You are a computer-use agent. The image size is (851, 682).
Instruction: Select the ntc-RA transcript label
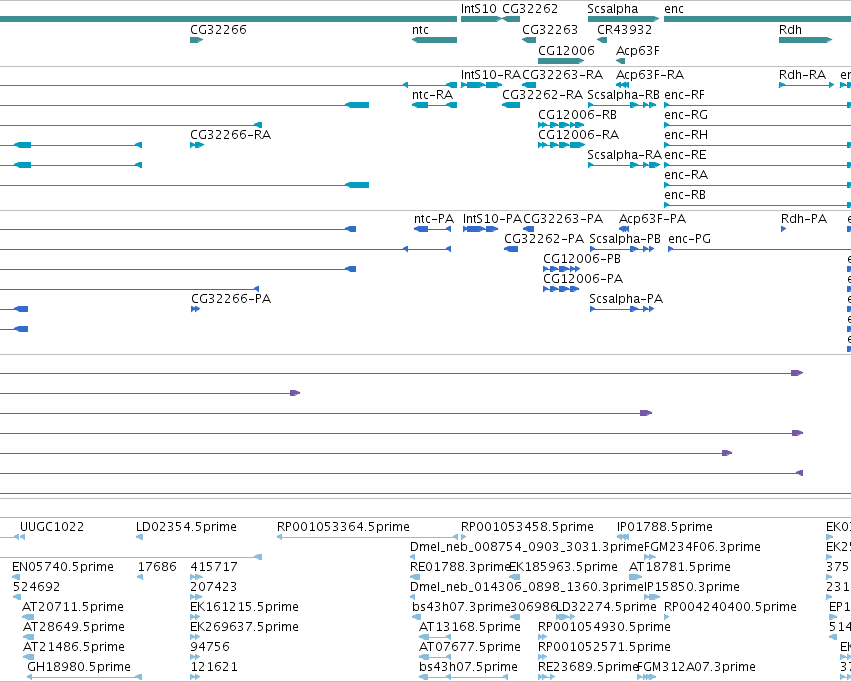[432, 94]
